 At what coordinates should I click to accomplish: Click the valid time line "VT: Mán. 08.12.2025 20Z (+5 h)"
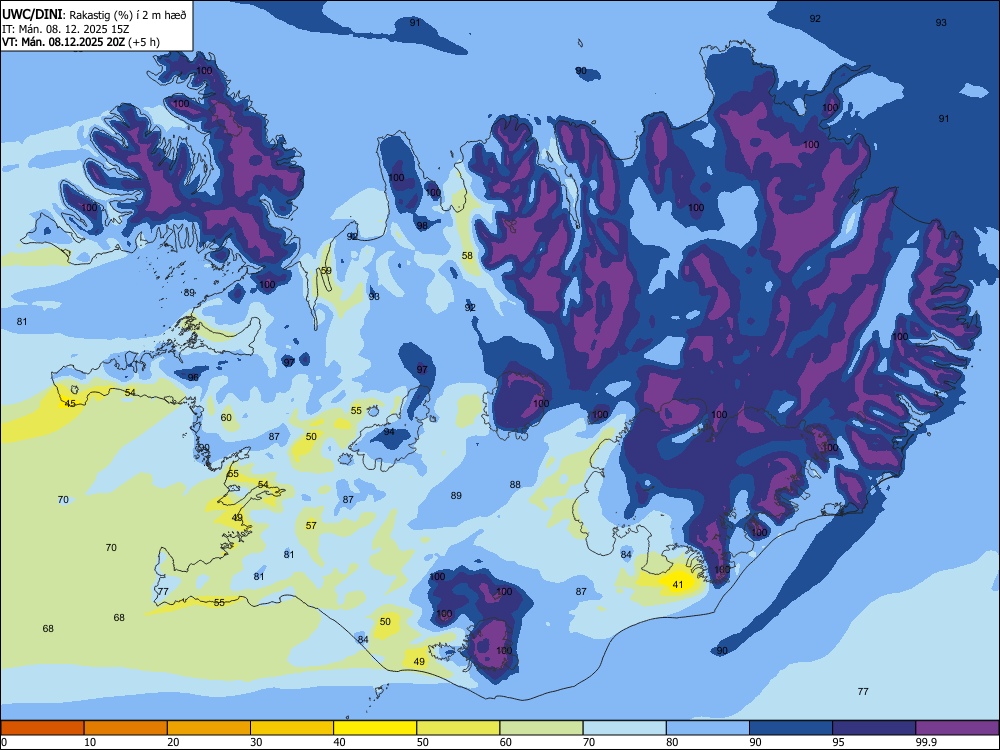click(81, 42)
